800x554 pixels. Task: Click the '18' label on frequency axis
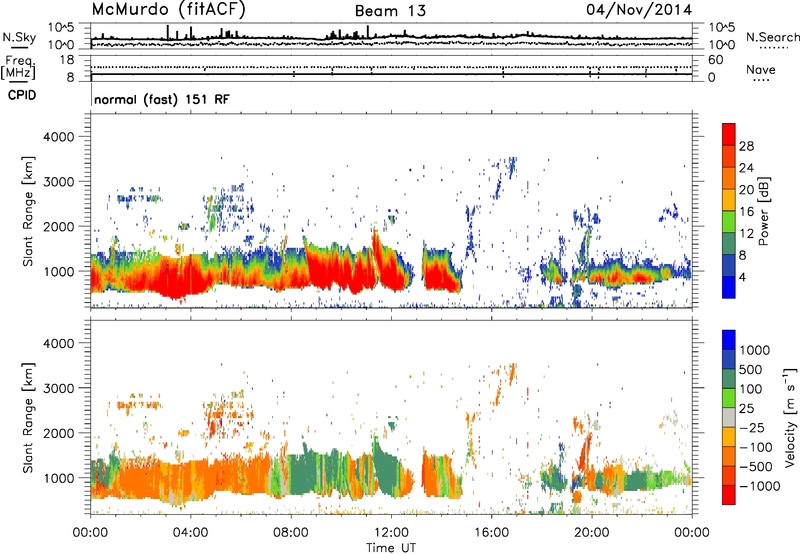tap(67, 60)
